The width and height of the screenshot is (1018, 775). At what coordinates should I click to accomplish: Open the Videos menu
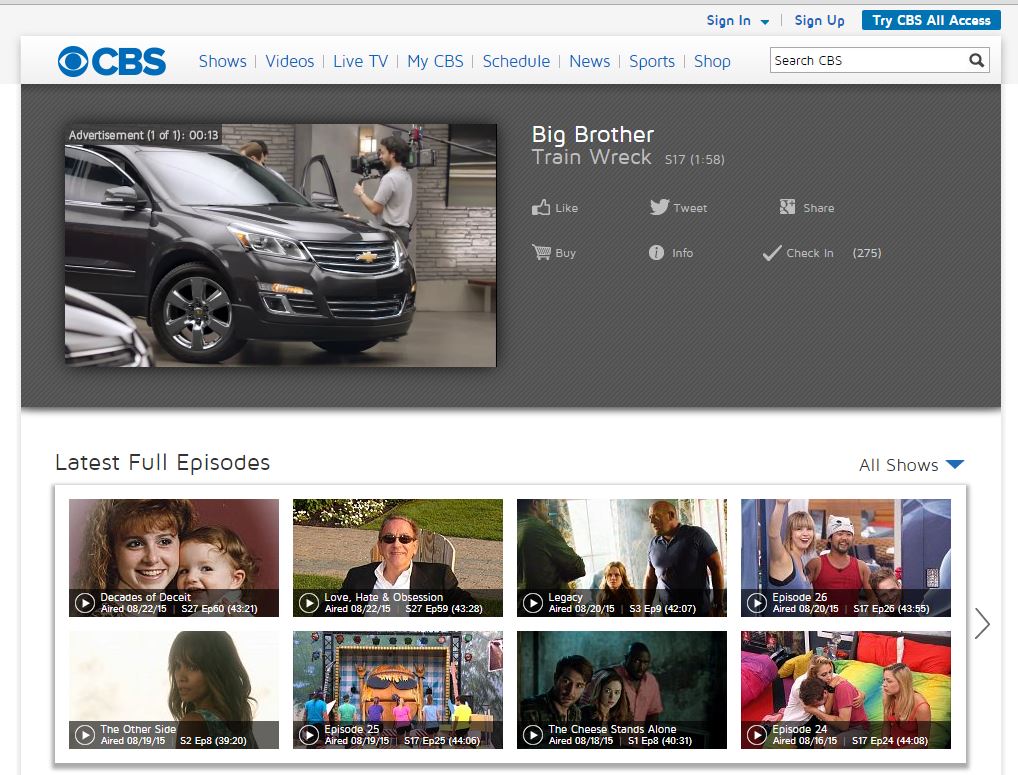pyautogui.click(x=290, y=61)
